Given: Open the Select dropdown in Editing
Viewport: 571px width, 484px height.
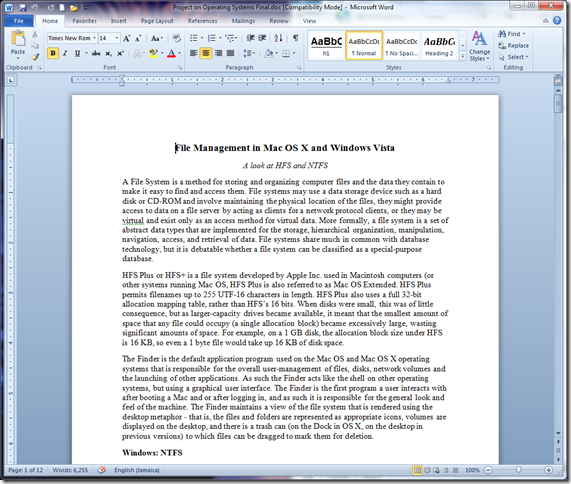Looking at the screenshot, I should pyautogui.click(x=513, y=57).
